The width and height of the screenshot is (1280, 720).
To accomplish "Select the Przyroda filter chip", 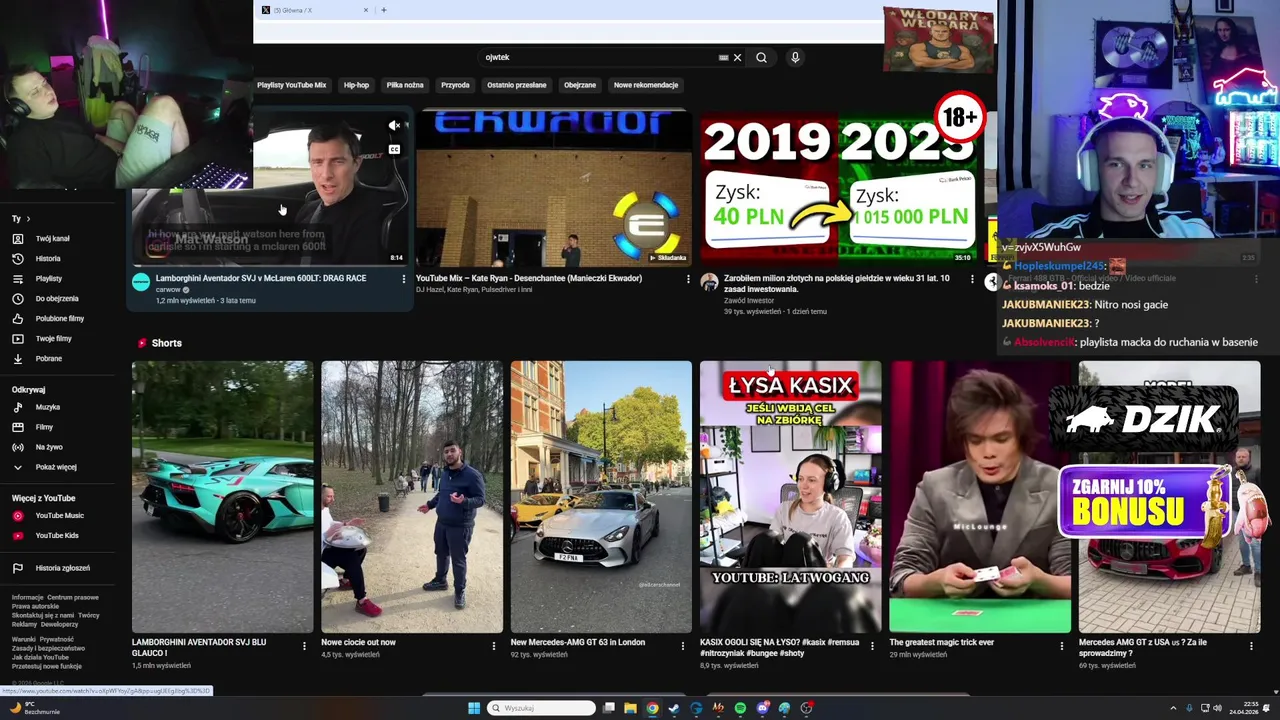I will tap(455, 85).
